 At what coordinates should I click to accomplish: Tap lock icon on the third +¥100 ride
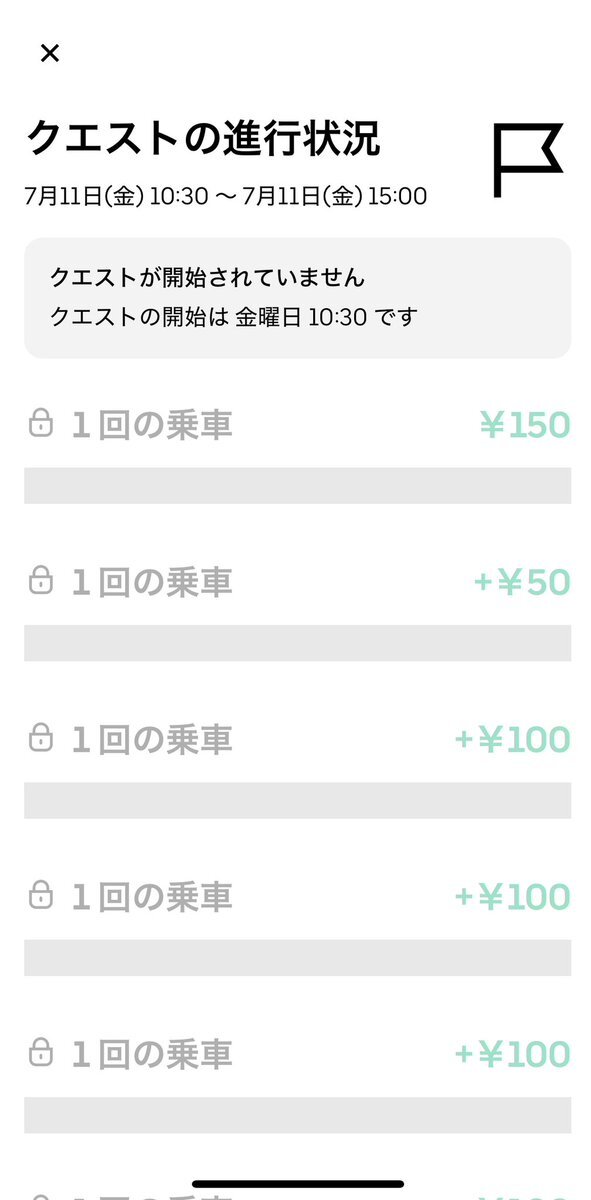coord(40,1052)
